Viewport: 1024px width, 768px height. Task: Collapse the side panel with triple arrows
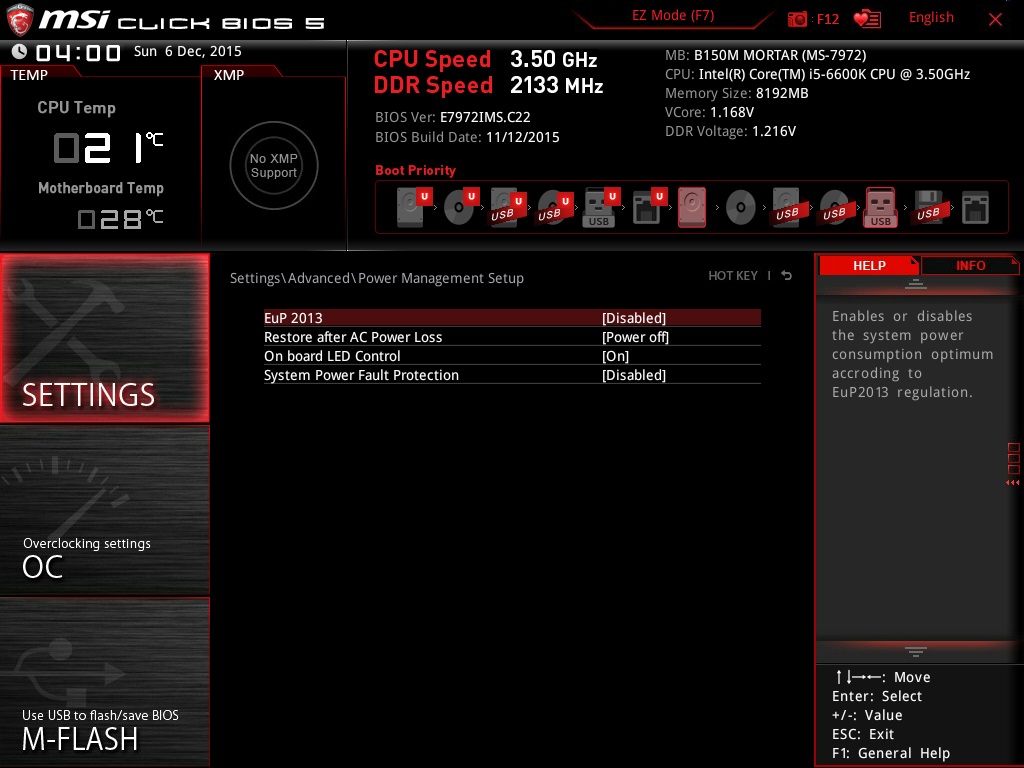pyautogui.click(x=1013, y=483)
